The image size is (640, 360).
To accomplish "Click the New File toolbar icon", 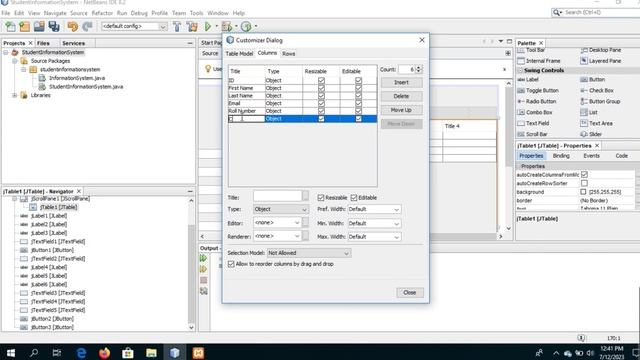I will pyautogui.click(x=10, y=27).
